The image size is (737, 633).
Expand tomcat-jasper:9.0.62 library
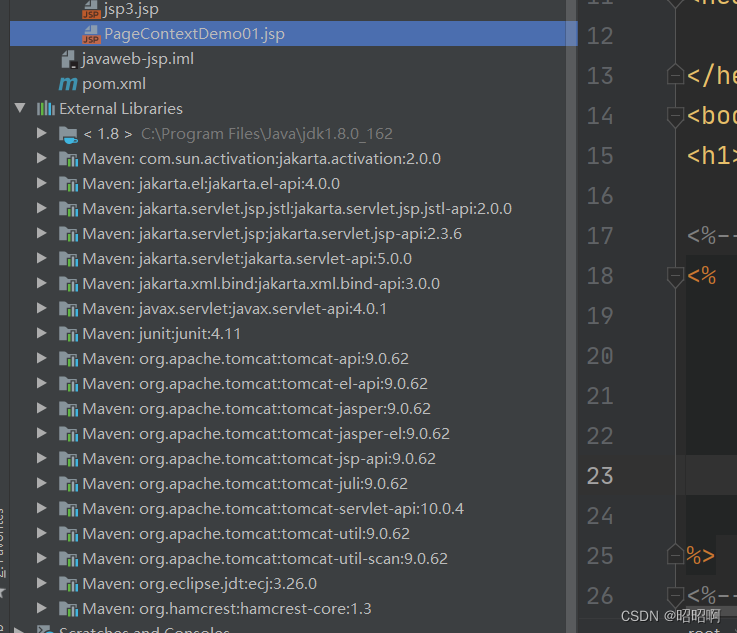tap(42, 408)
